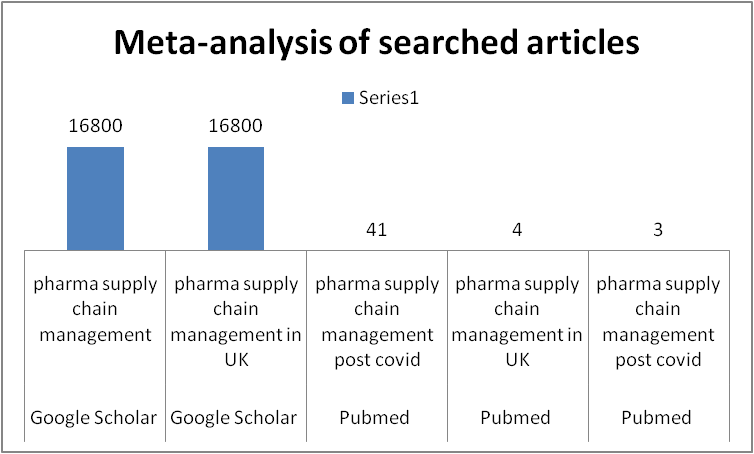Select the first blue bar for Google Scholar
The height and width of the screenshot is (454, 754).
click(x=96, y=198)
